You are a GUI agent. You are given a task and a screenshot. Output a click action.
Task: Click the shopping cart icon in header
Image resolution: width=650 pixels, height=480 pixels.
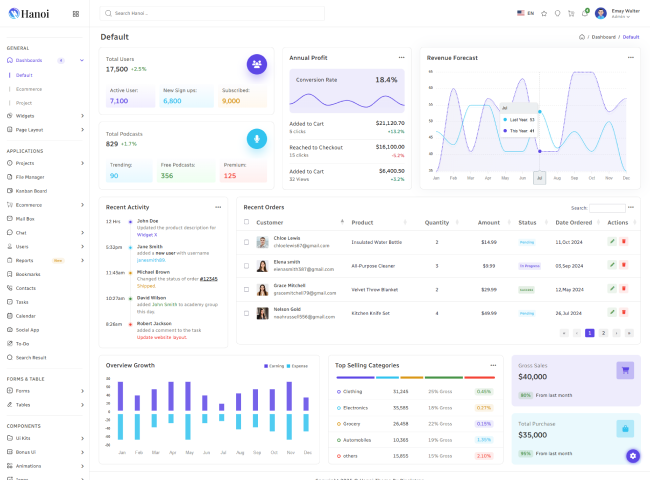click(571, 13)
